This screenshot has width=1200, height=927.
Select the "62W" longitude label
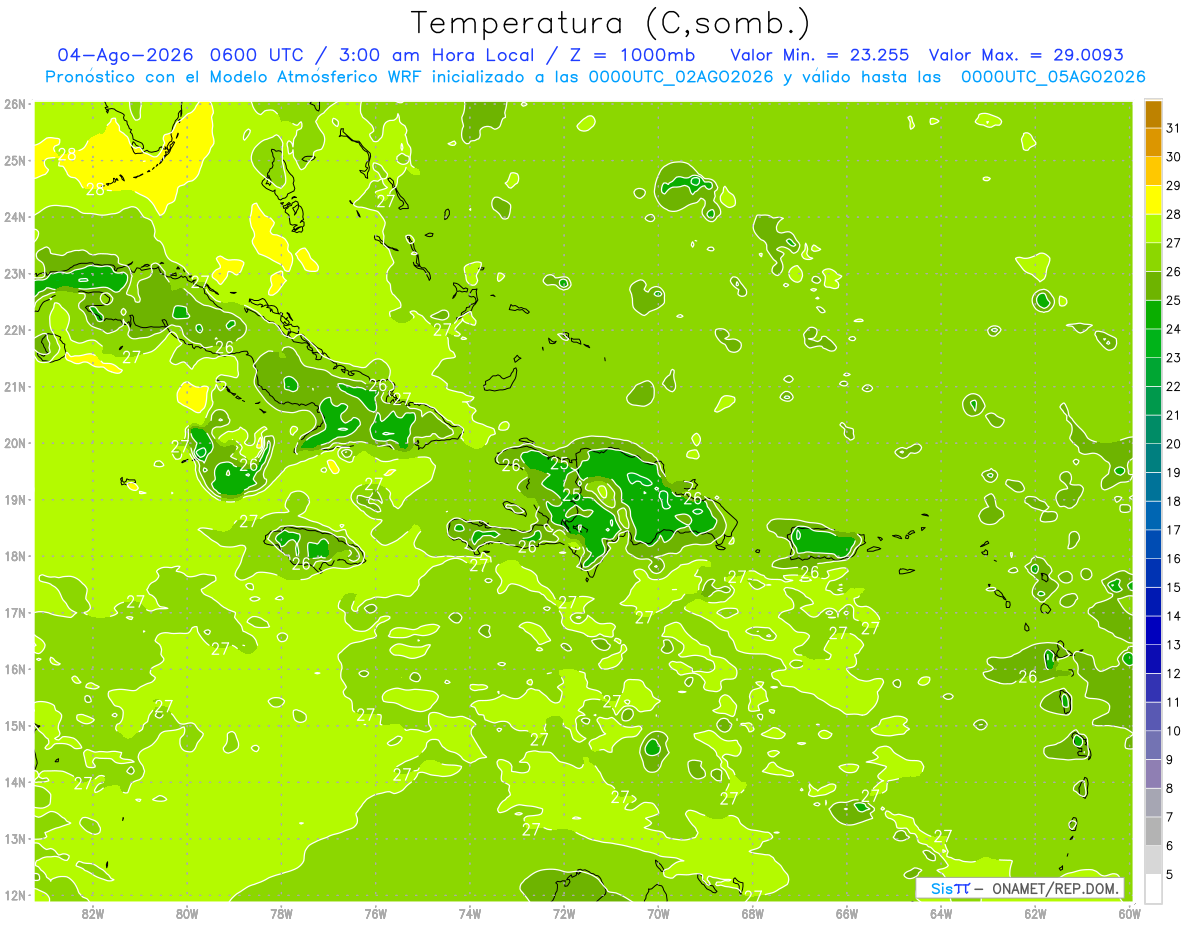(1035, 913)
